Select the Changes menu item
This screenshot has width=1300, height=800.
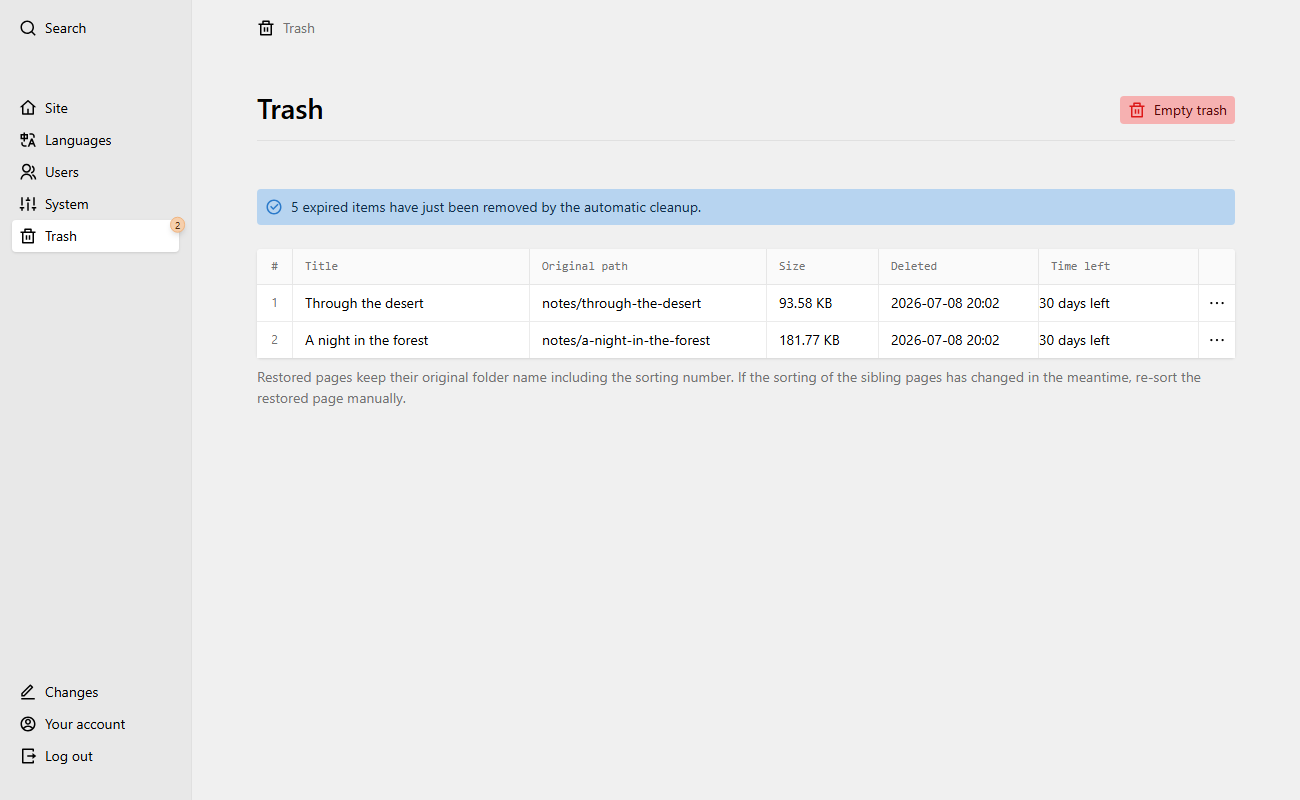[96, 692]
